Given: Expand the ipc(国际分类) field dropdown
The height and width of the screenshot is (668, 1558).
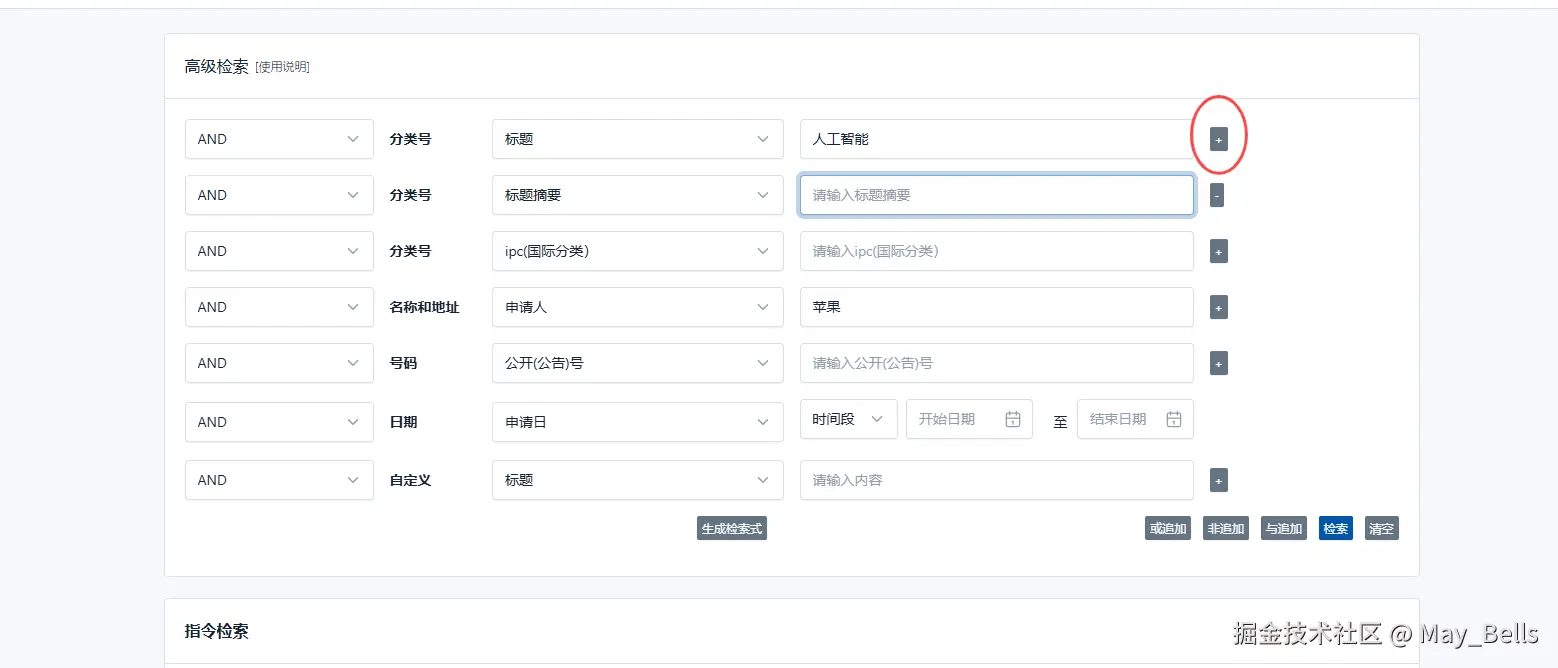Looking at the screenshot, I should pos(638,251).
